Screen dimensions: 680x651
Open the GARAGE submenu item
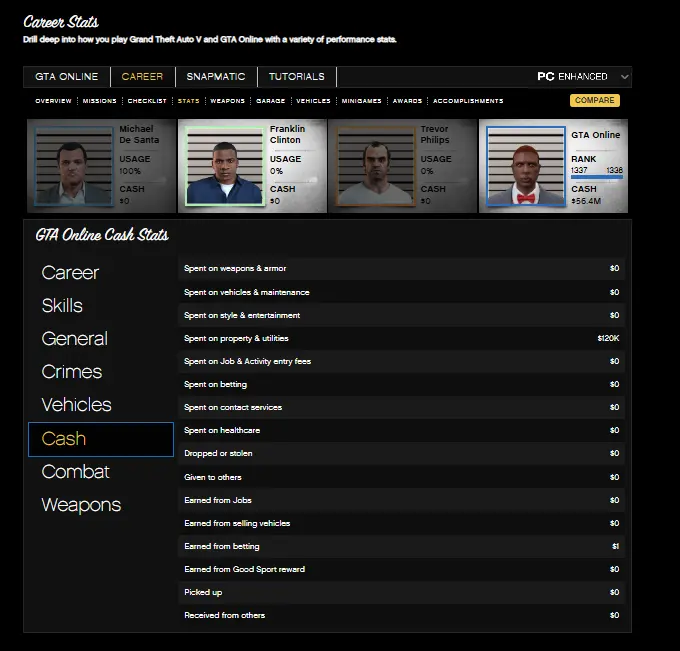click(x=271, y=101)
